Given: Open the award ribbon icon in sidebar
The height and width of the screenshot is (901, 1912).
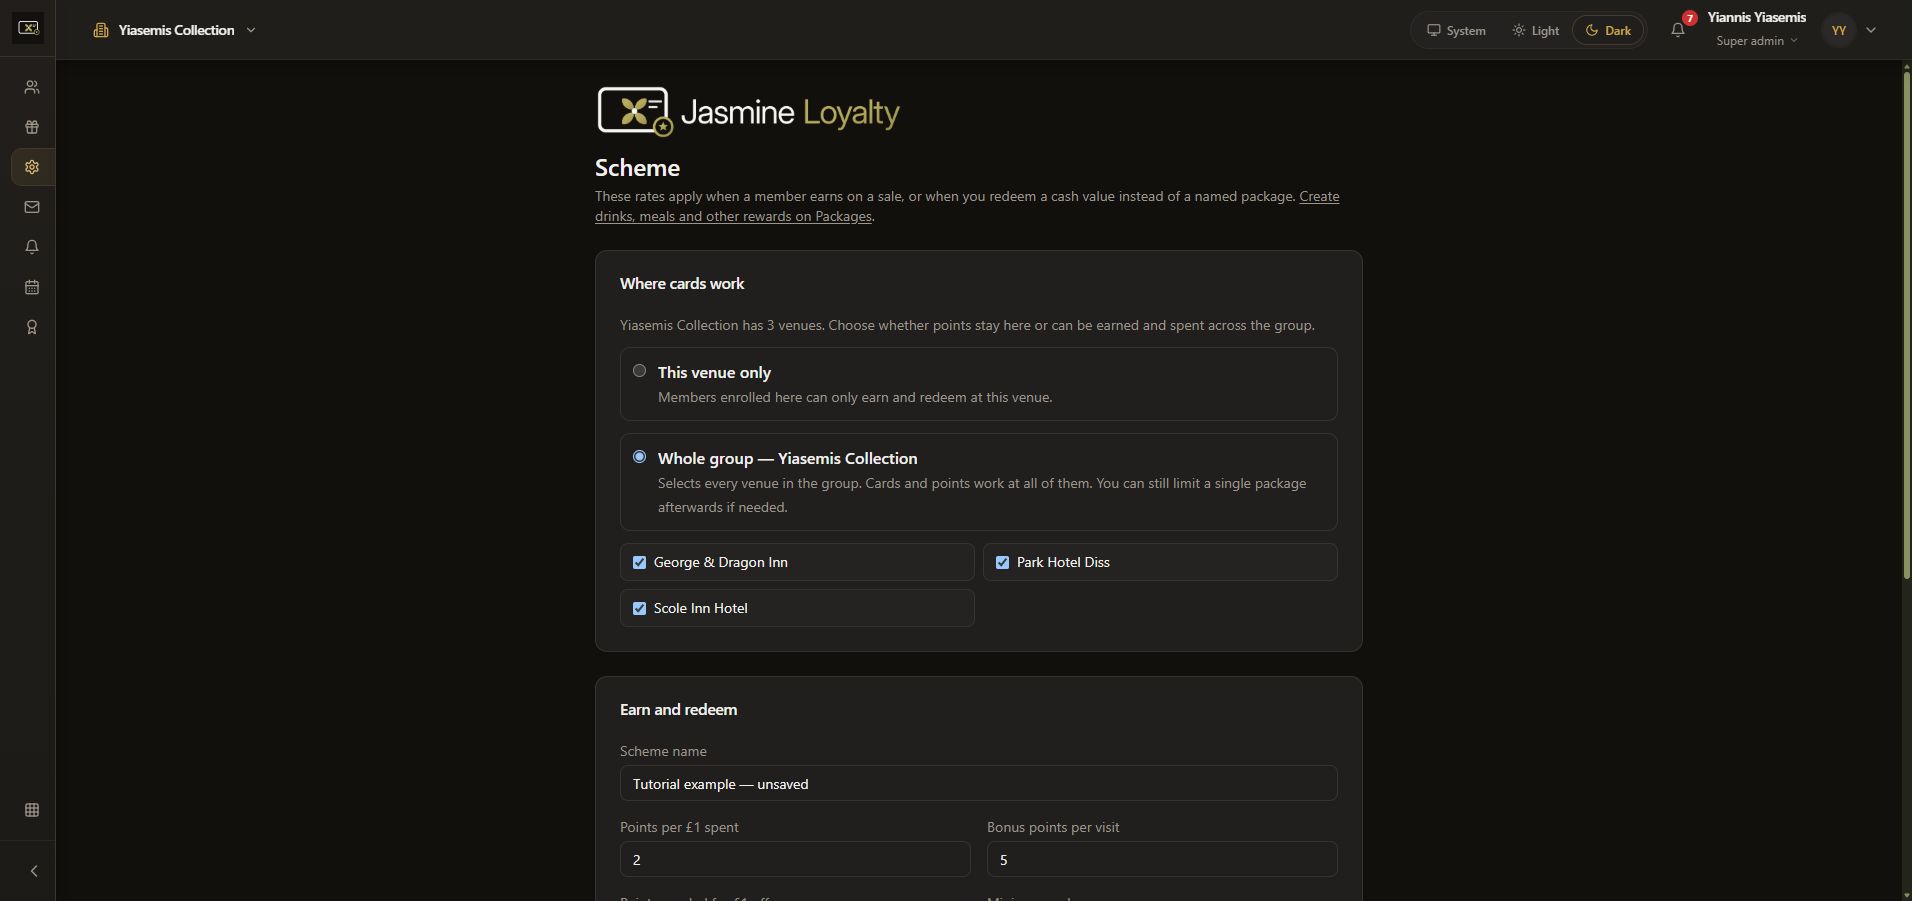Looking at the screenshot, I should (32, 327).
